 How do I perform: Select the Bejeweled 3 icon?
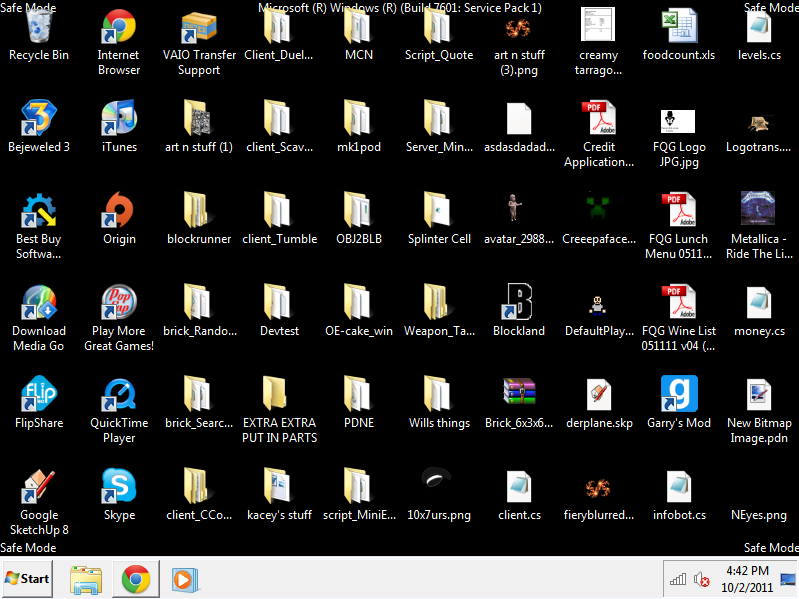[x=39, y=120]
